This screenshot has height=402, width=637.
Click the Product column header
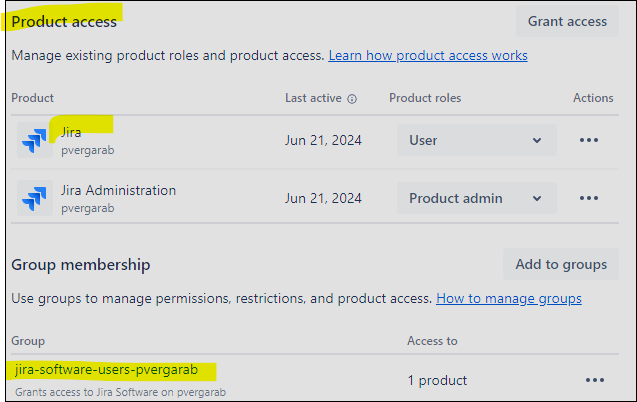[33, 98]
